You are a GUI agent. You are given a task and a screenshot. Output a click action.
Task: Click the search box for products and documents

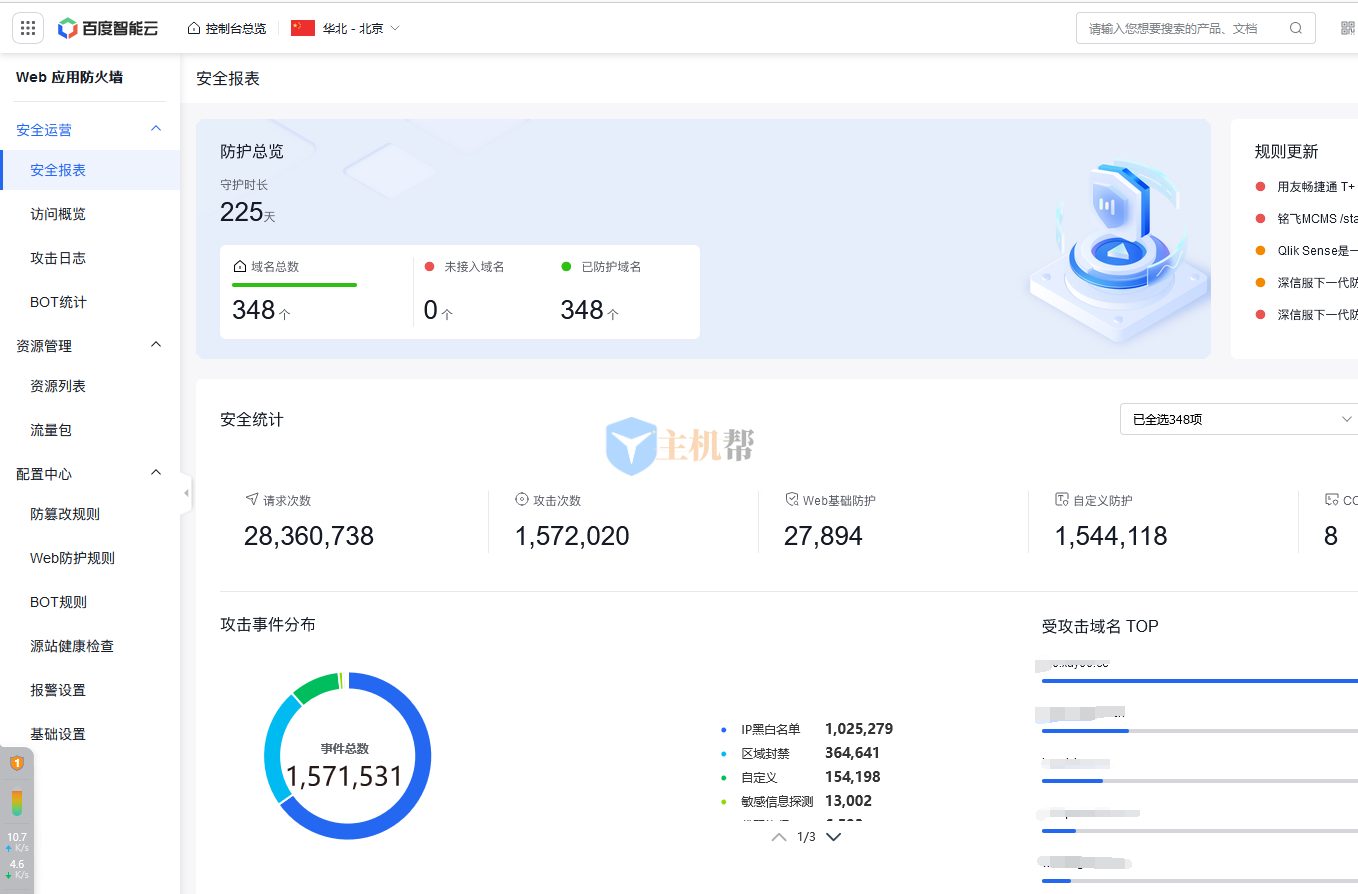coord(1195,28)
